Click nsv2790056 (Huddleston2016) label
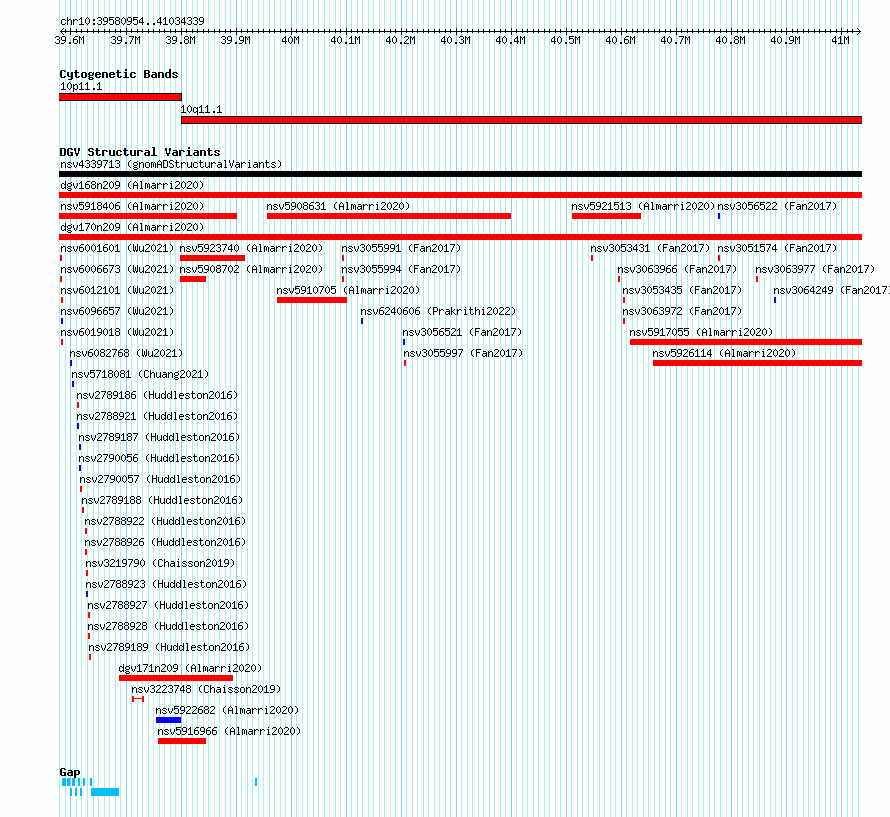The height and width of the screenshot is (817, 890). (x=159, y=458)
